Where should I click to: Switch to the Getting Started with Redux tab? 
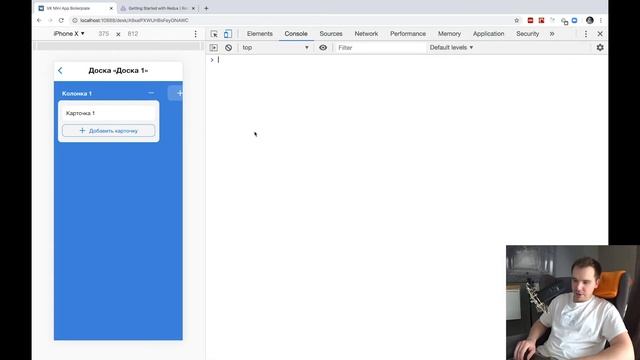(x=158, y=8)
